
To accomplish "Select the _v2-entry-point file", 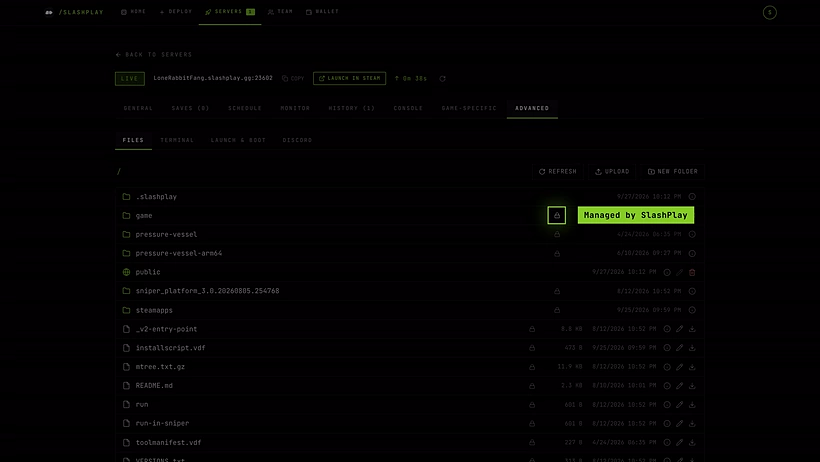I will (166, 329).
